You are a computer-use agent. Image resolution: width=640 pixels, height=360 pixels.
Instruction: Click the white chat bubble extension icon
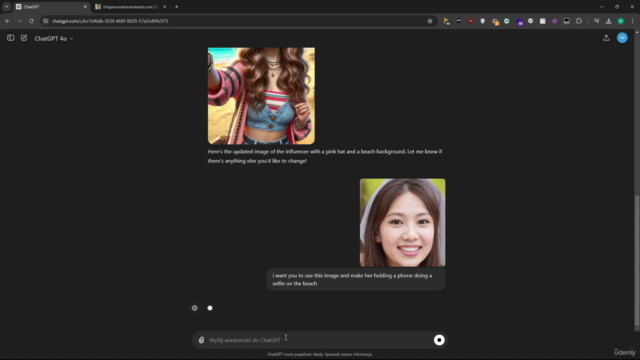pyautogui.click(x=531, y=21)
